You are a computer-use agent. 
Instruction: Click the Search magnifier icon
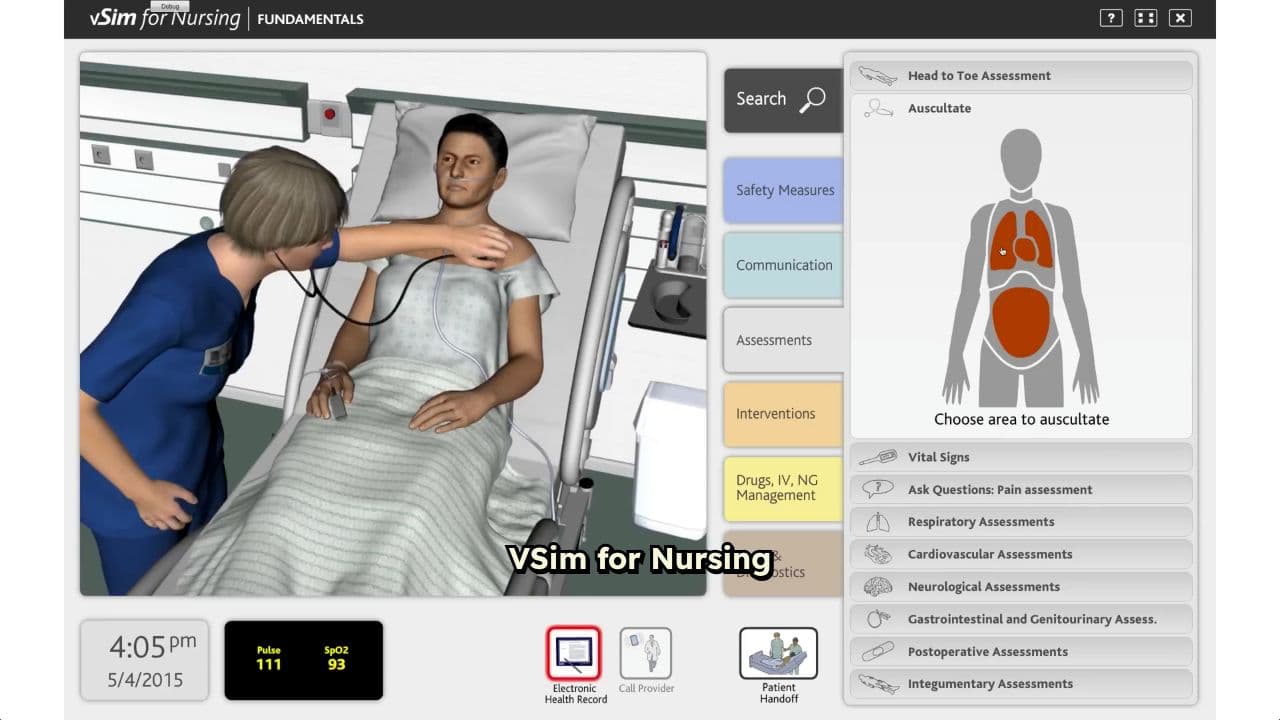tap(813, 100)
